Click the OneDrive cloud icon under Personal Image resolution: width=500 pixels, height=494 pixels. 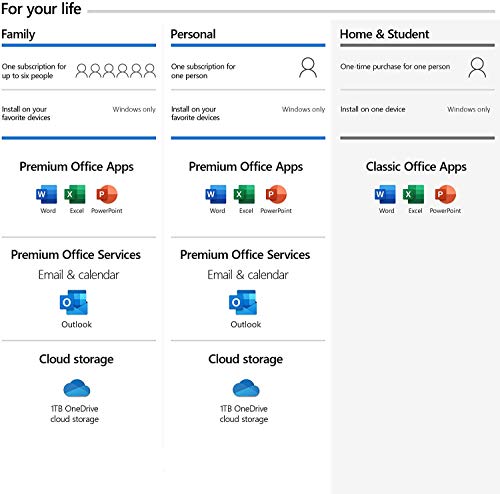click(x=246, y=388)
